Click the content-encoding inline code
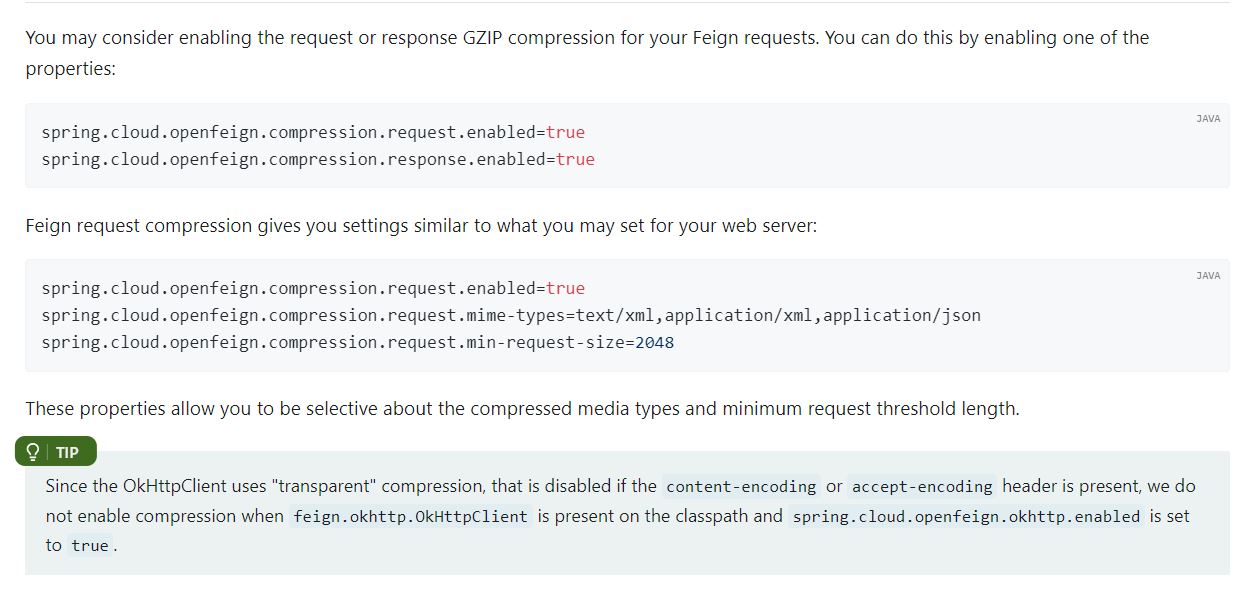Viewport: 1248px width, 593px height. [x=741, y=487]
